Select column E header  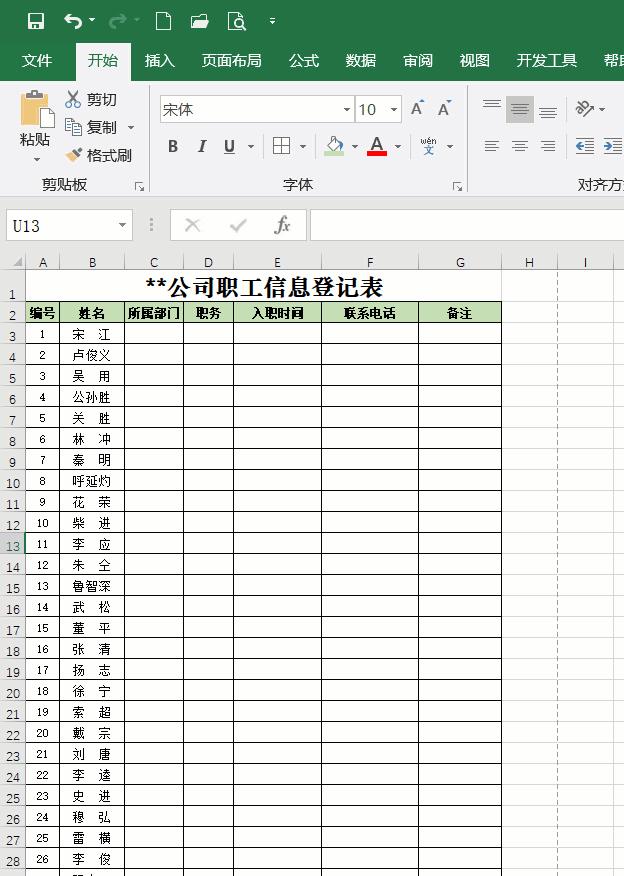(x=277, y=262)
